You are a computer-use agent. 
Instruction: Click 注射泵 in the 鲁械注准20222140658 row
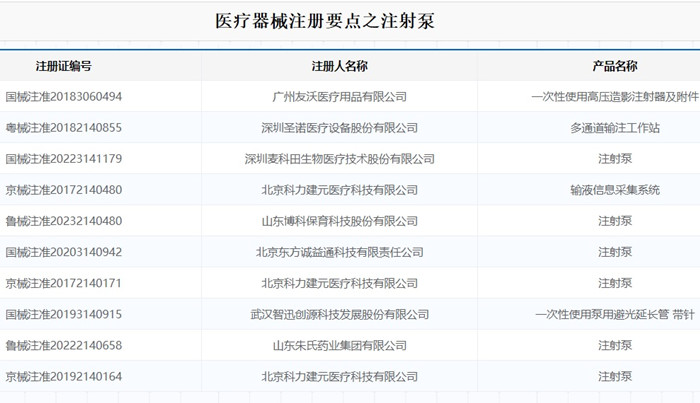pyautogui.click(x=615, y=345)
